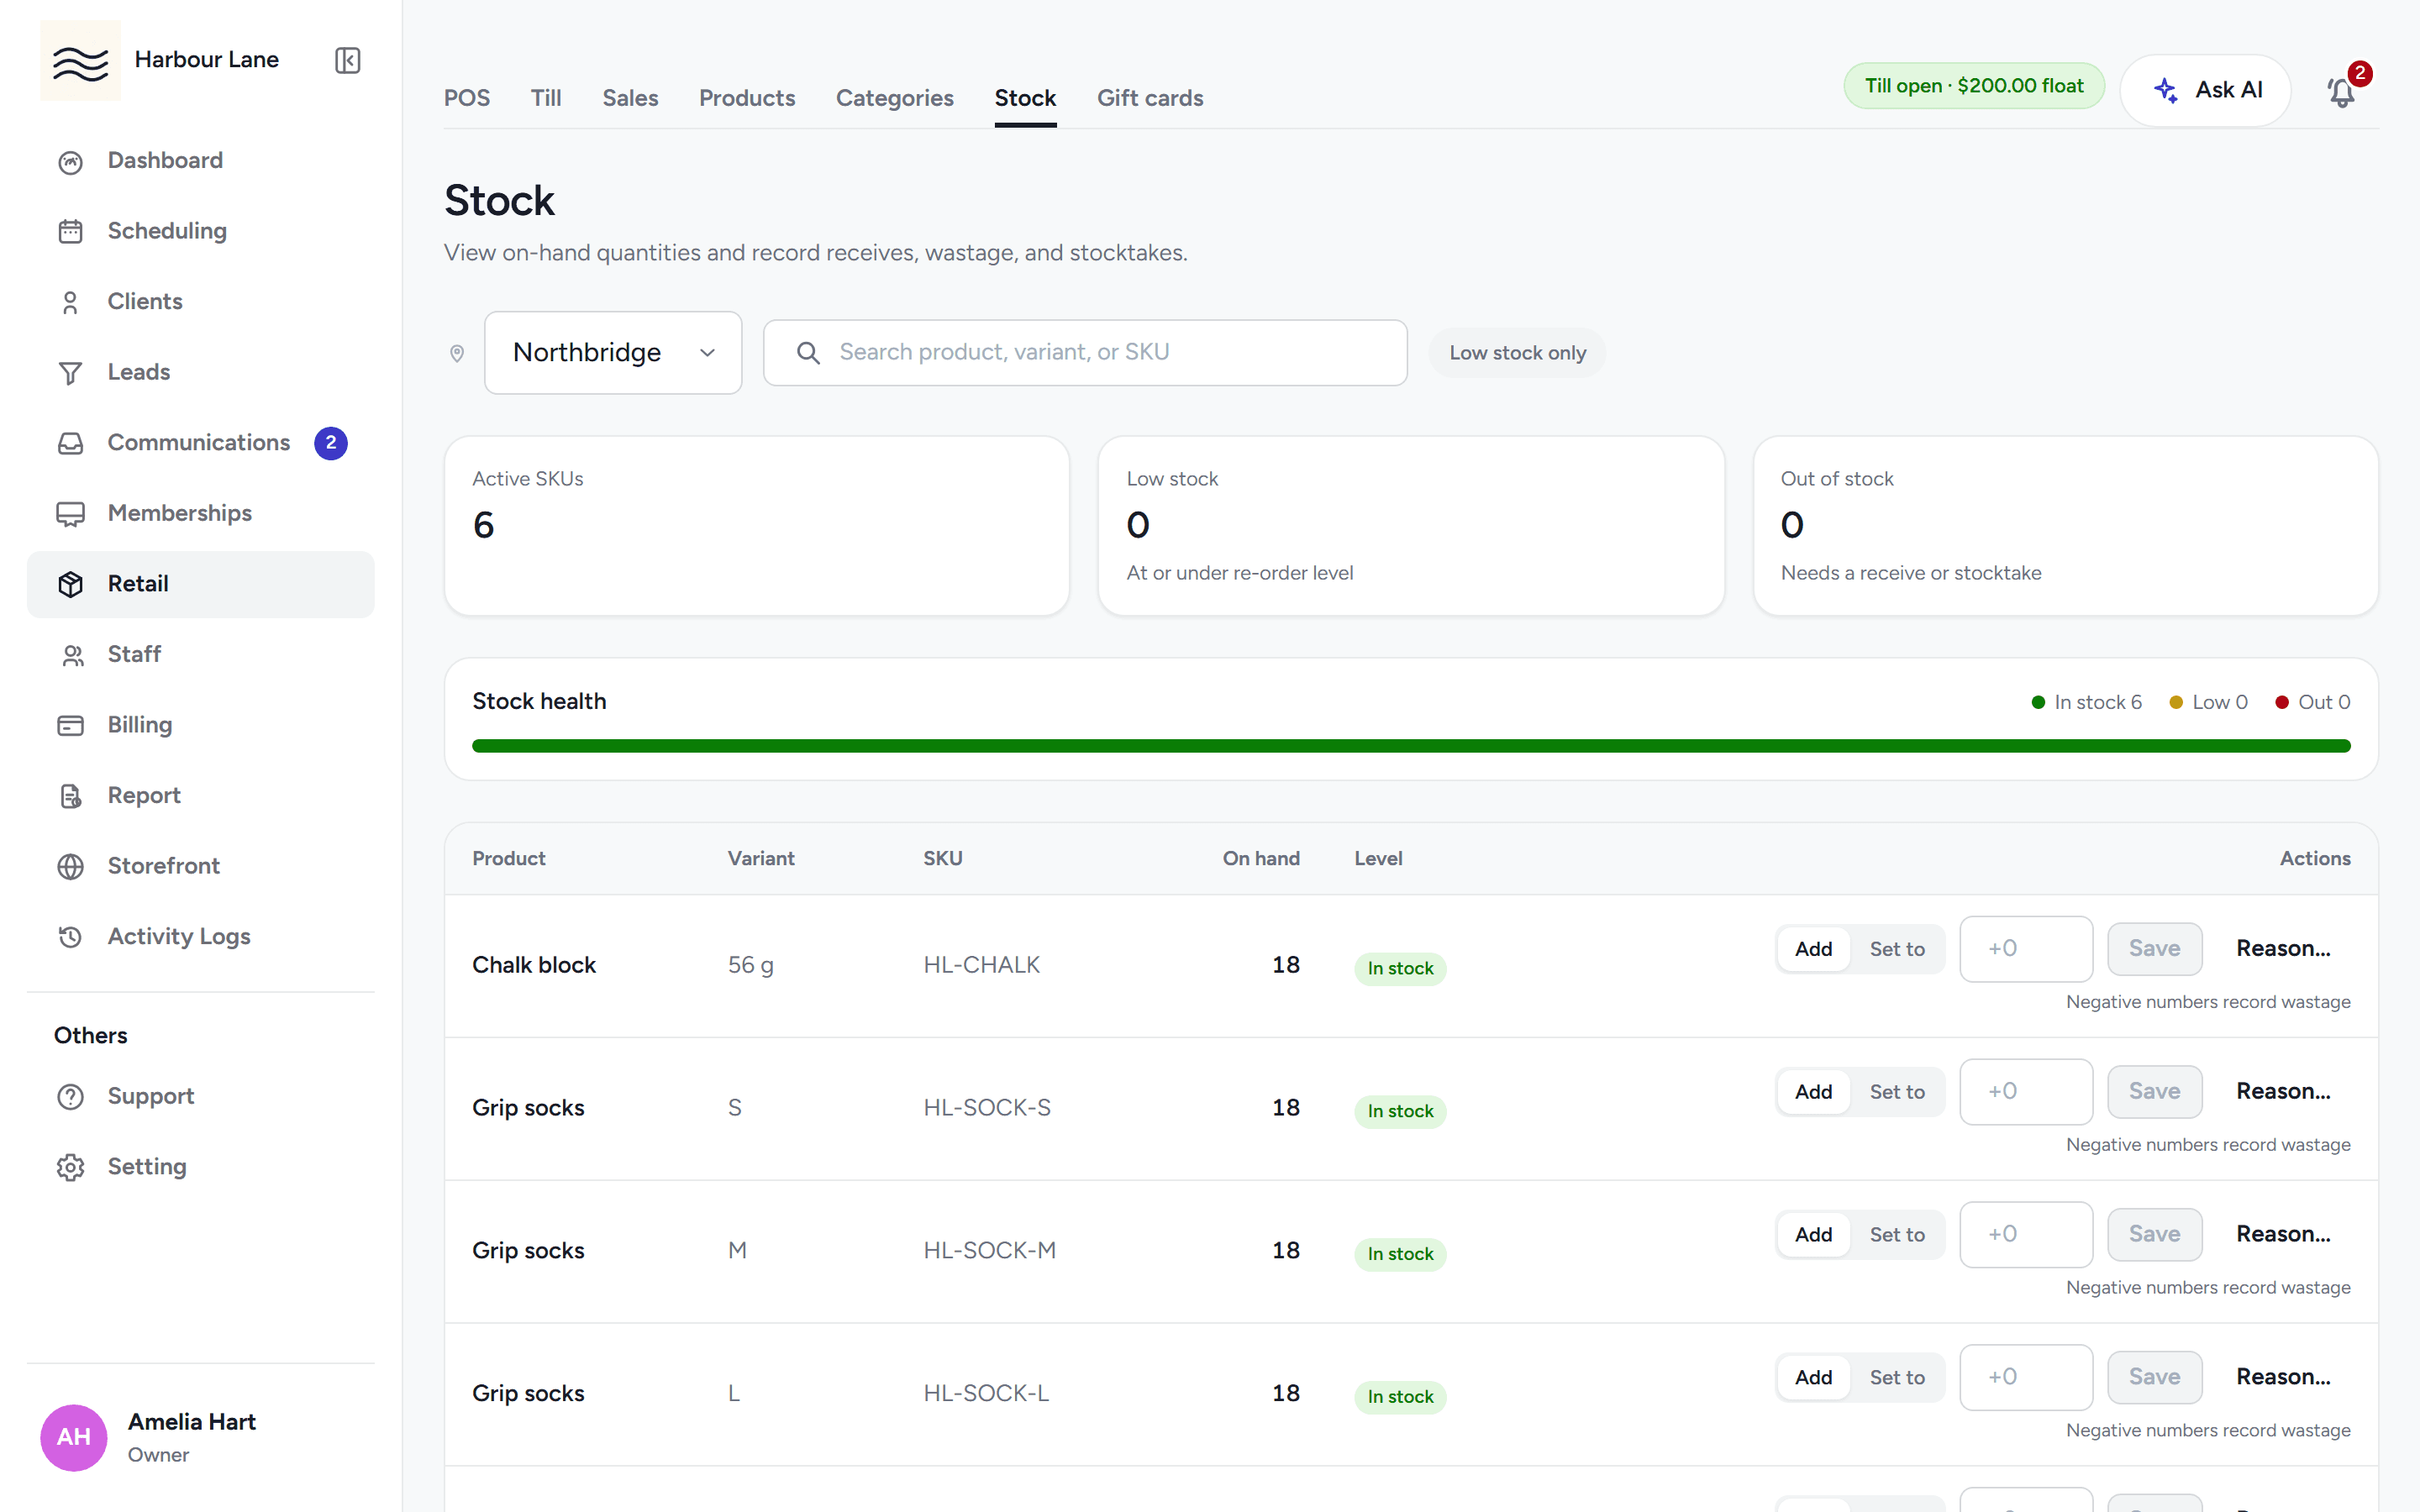
Task: Open Reason dropdown for HL-SOCK-S
Action: tap(2284, 1092)
